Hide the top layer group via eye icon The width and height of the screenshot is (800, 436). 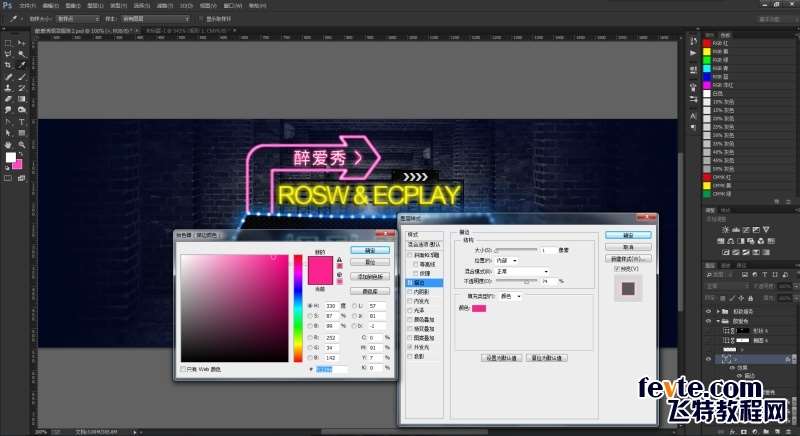point(708,311)
